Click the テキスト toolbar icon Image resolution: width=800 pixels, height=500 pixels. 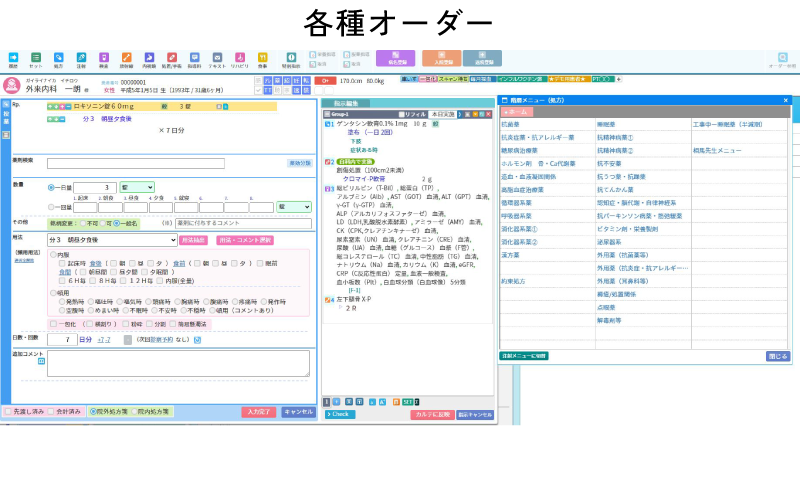217,59
